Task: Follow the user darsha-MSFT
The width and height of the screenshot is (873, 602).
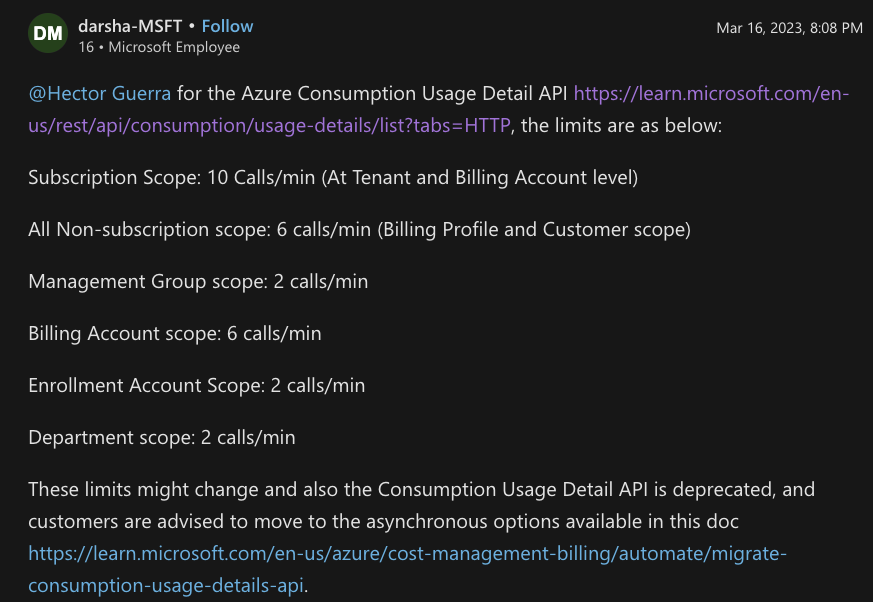Action: pyautogui.click(x=227, y=25)
